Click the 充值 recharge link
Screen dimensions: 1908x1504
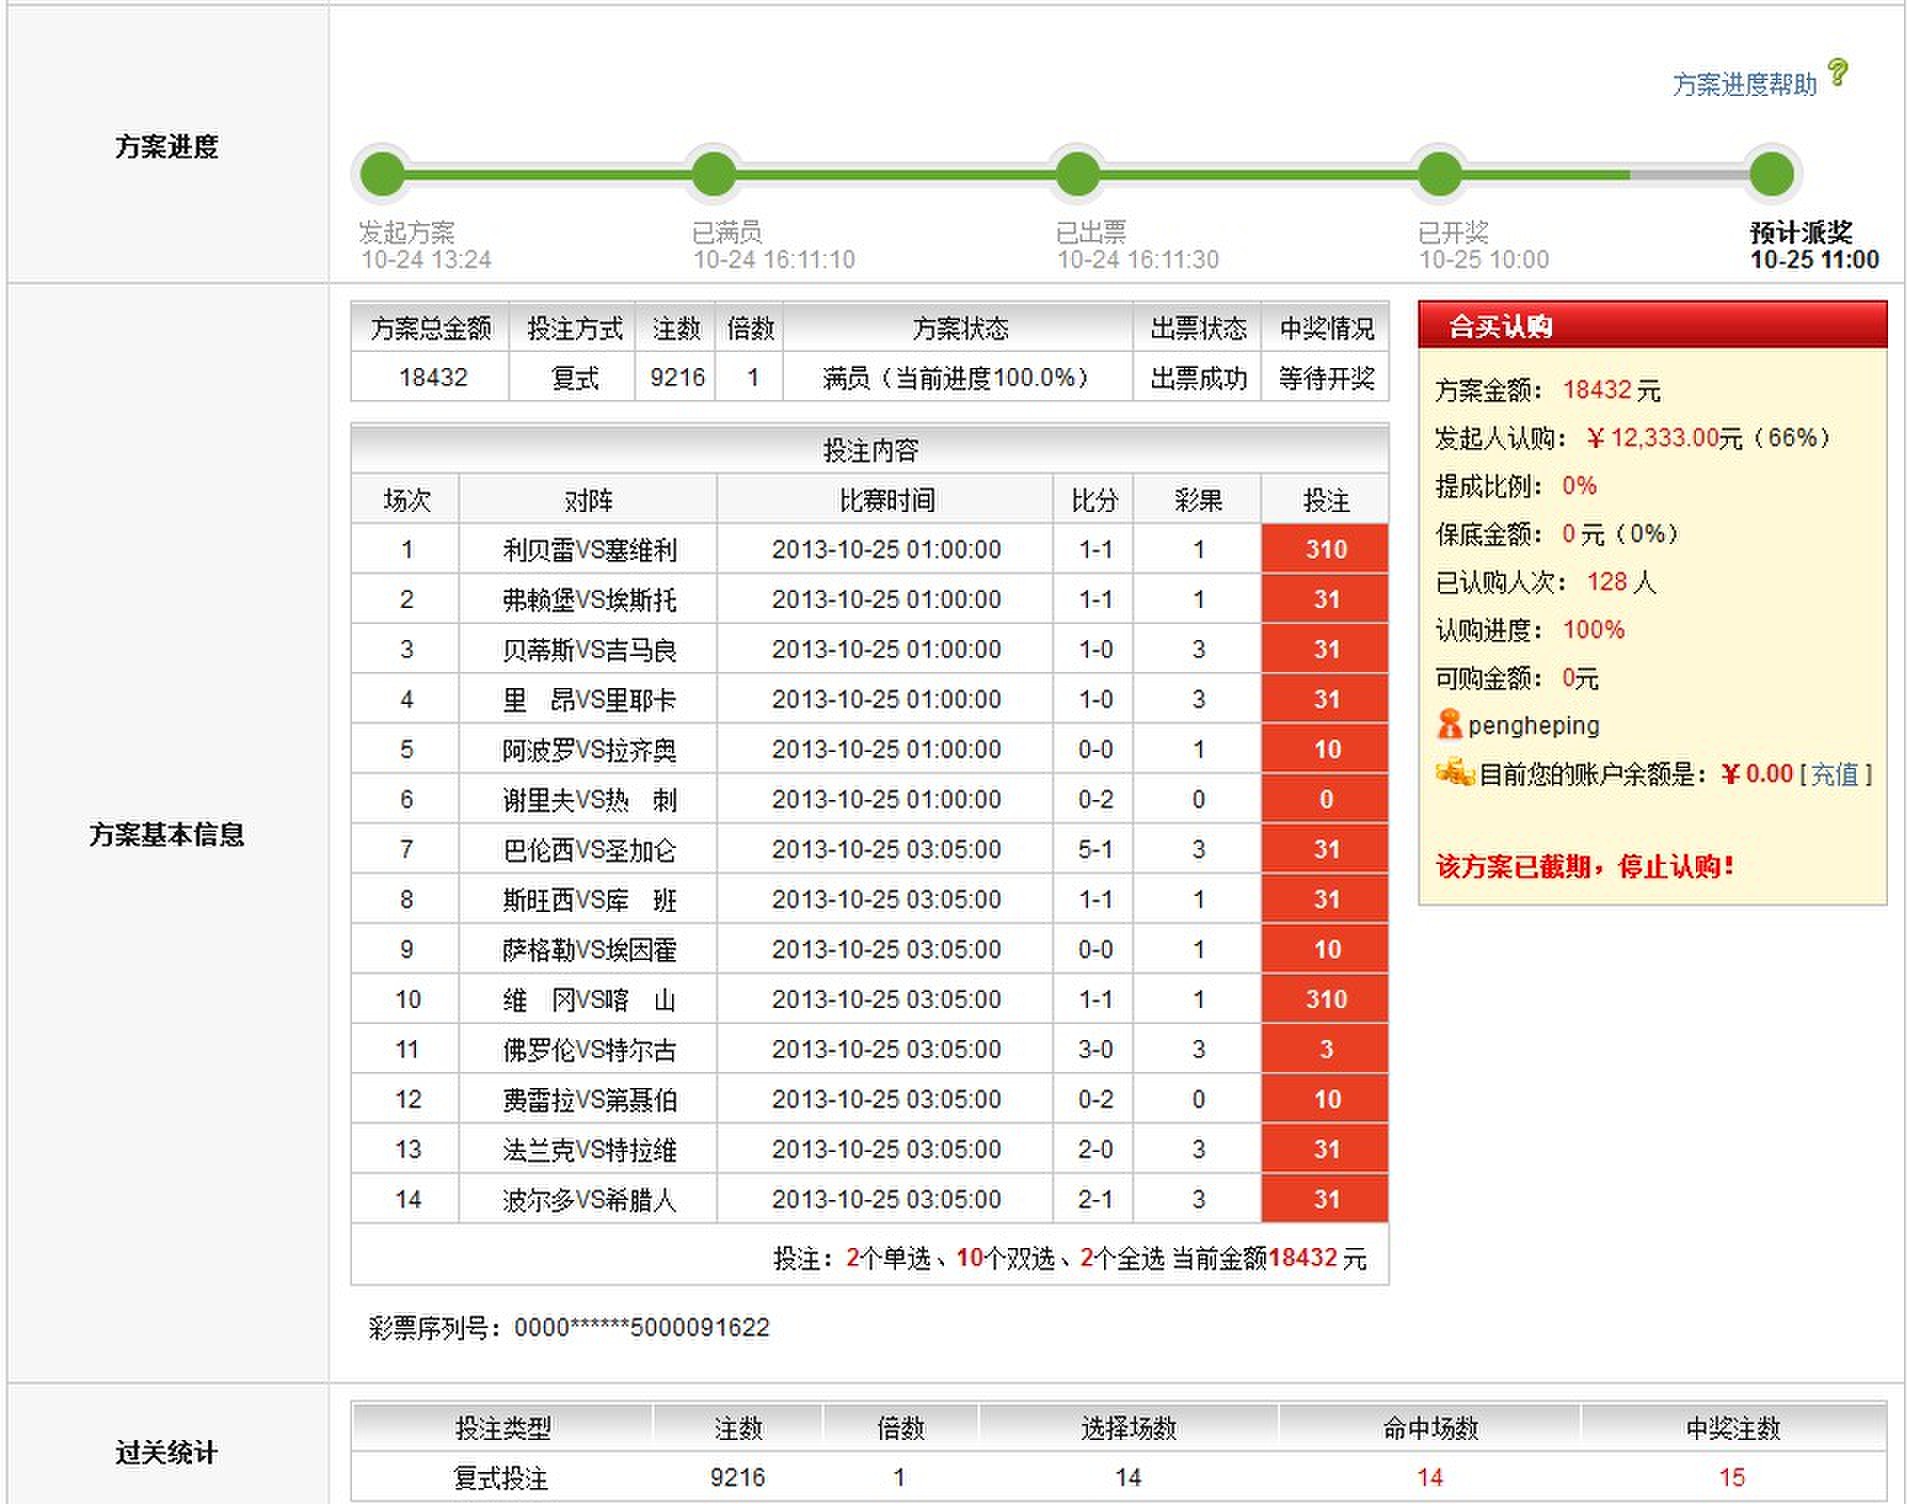point(1834,774)
